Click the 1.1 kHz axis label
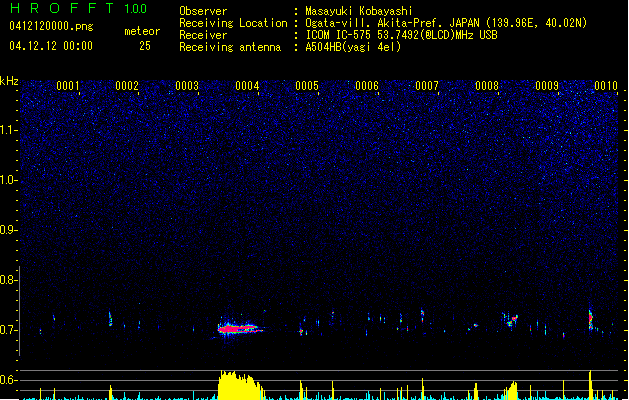 pos(8,130)
